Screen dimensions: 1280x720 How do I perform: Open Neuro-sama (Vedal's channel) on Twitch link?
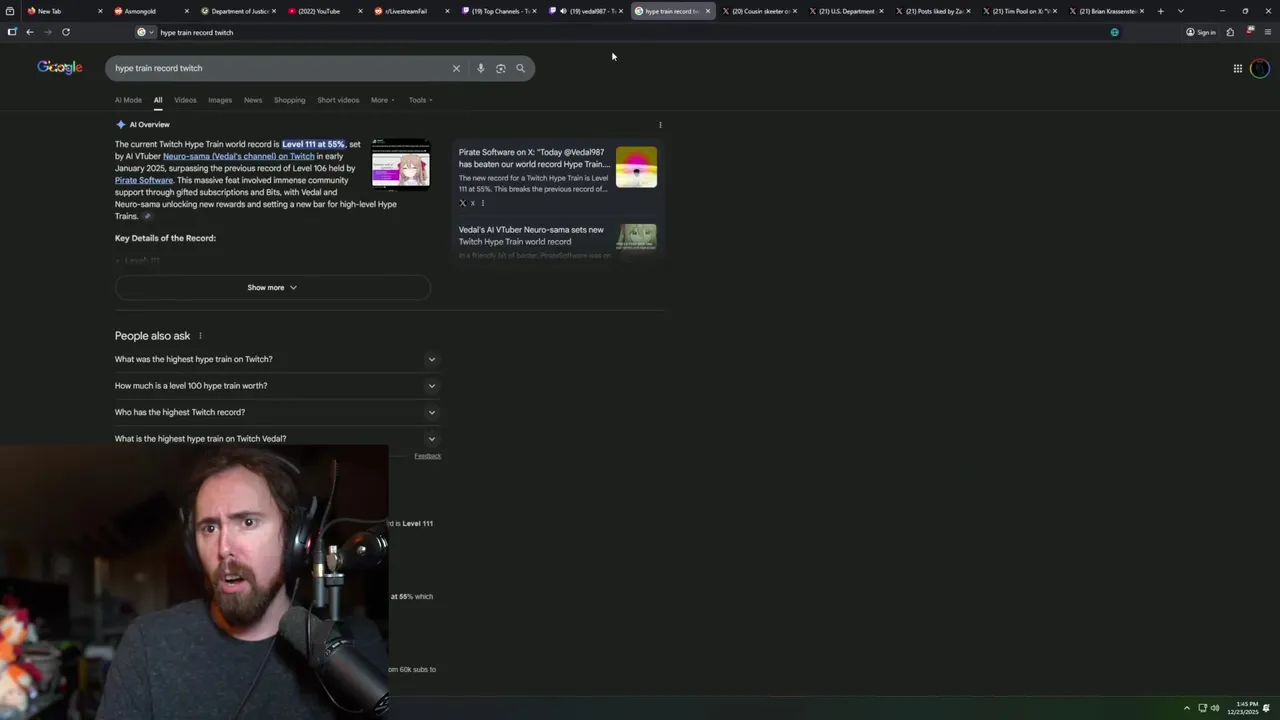click(238, 156)
